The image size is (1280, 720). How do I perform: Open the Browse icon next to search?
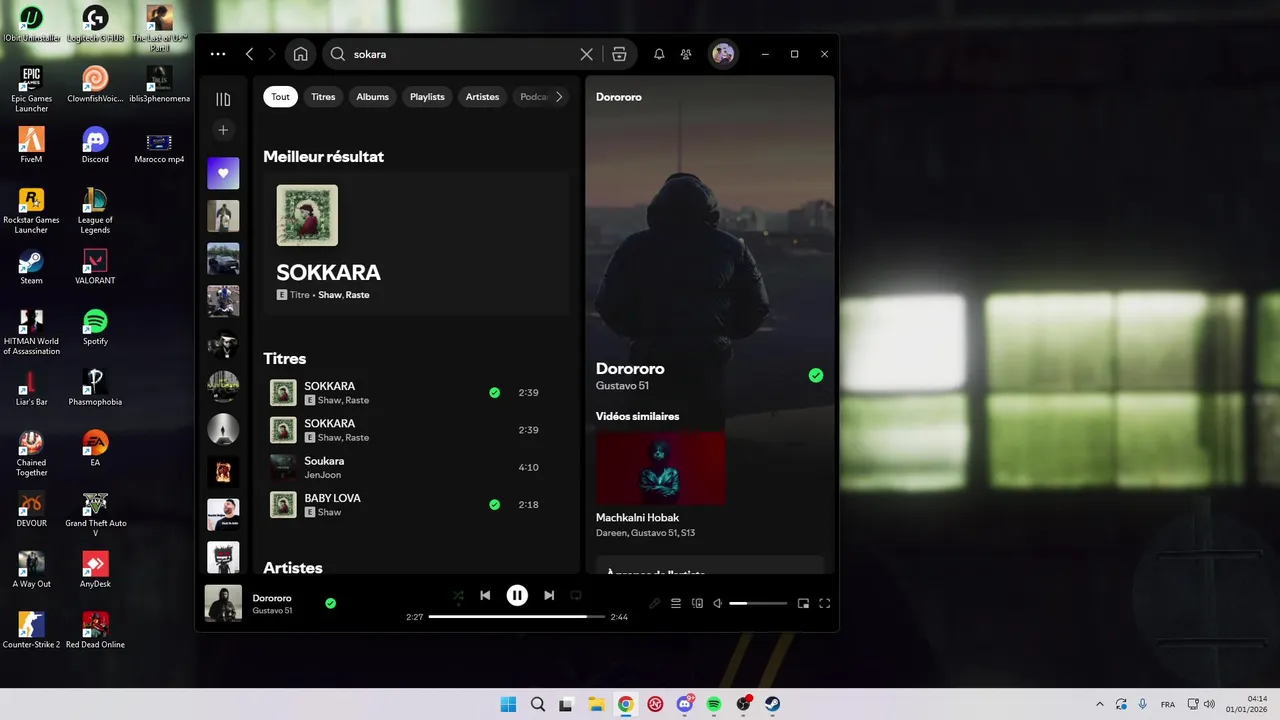point(619,54)
